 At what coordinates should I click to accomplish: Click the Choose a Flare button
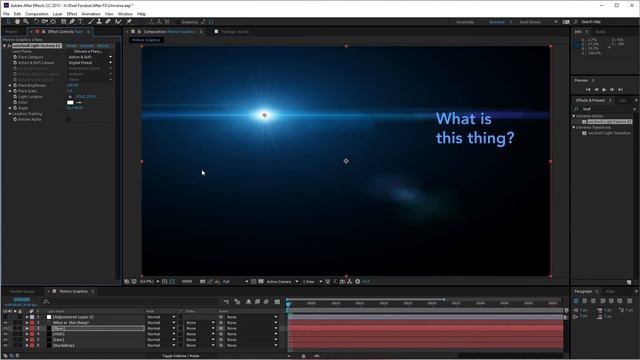[88, 51]
